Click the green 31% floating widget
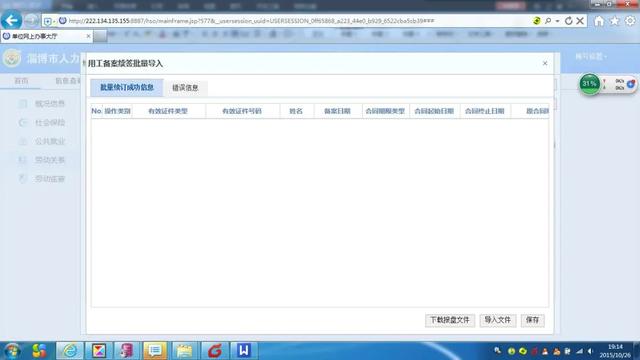640x360 pixels. [589, 84]
